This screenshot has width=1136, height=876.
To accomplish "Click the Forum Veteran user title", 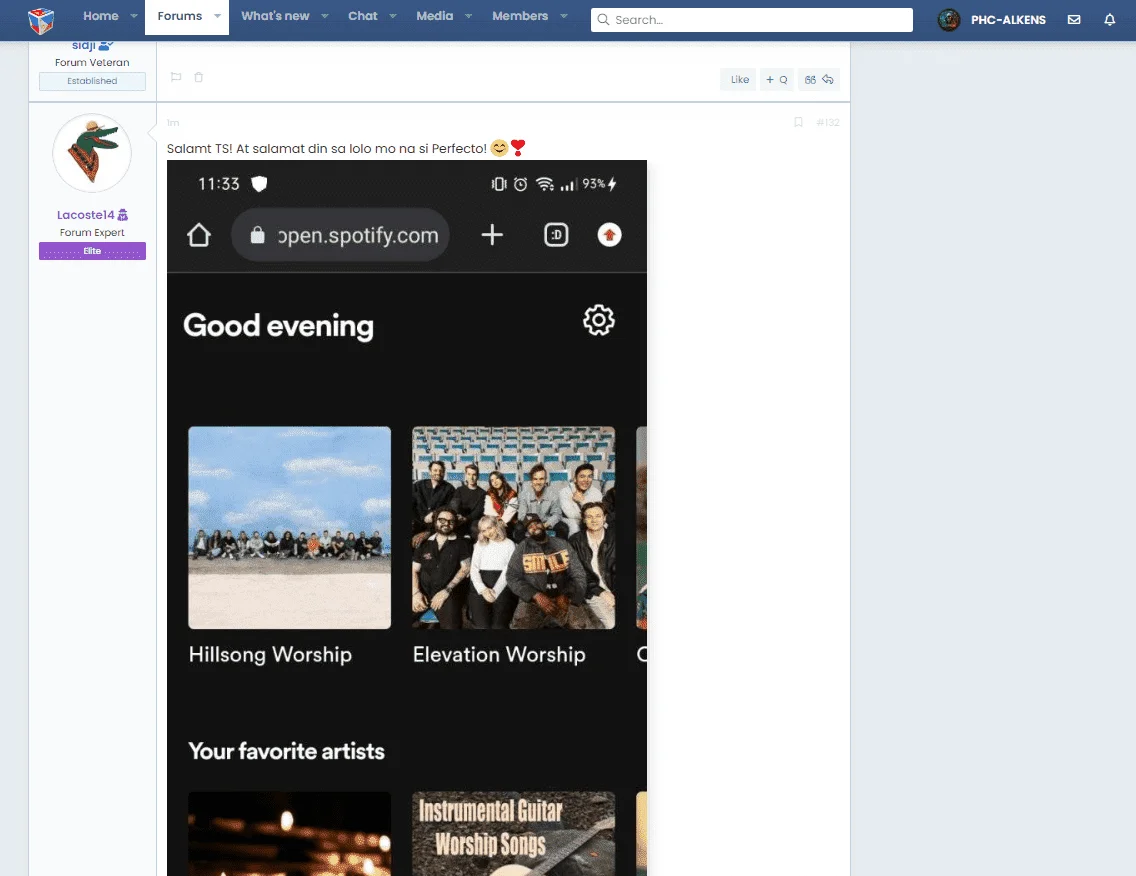I will pyautogui.click(x=92, y=62).
